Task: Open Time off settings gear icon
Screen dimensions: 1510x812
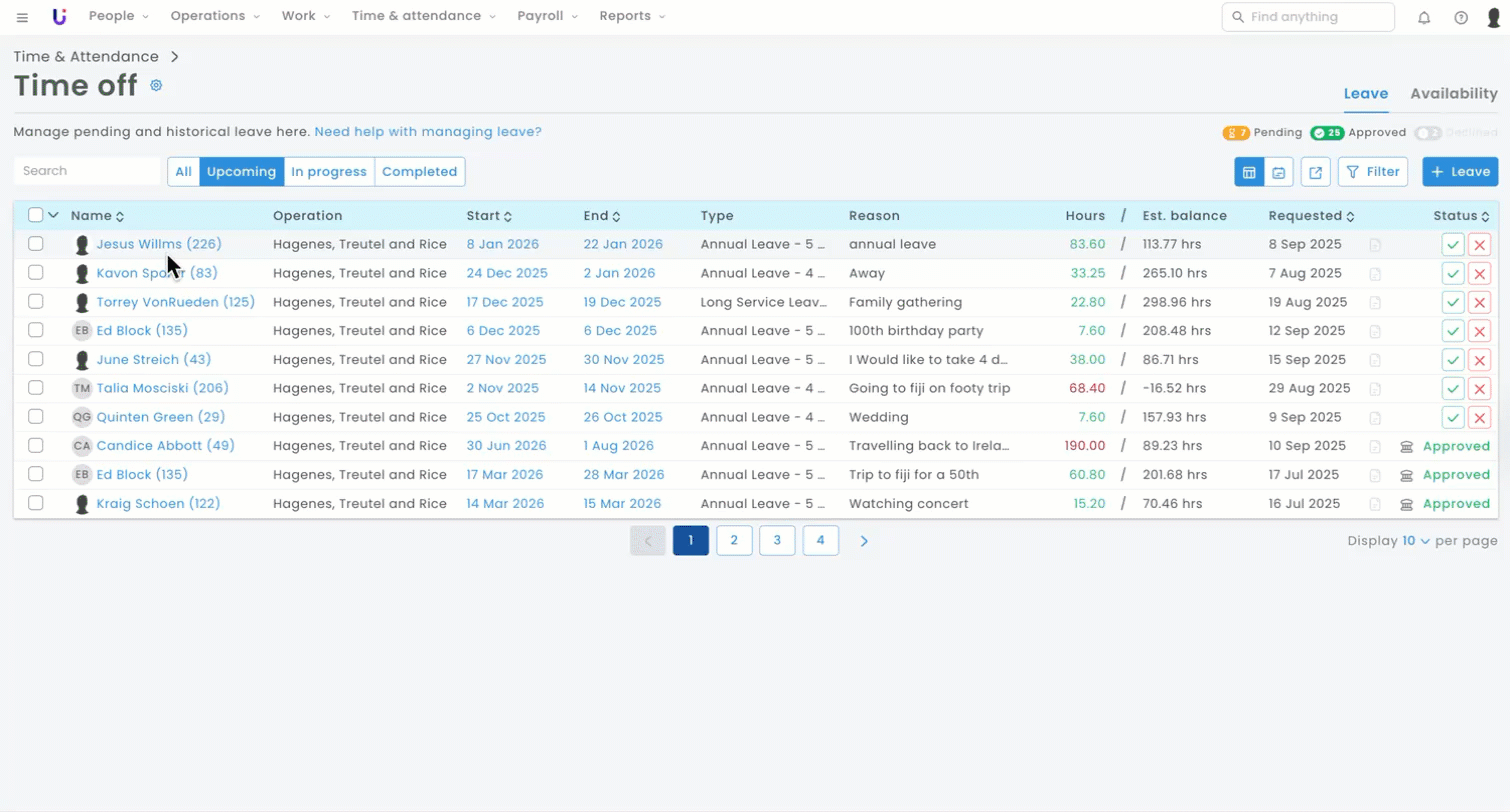Action: tap(156, 86)
